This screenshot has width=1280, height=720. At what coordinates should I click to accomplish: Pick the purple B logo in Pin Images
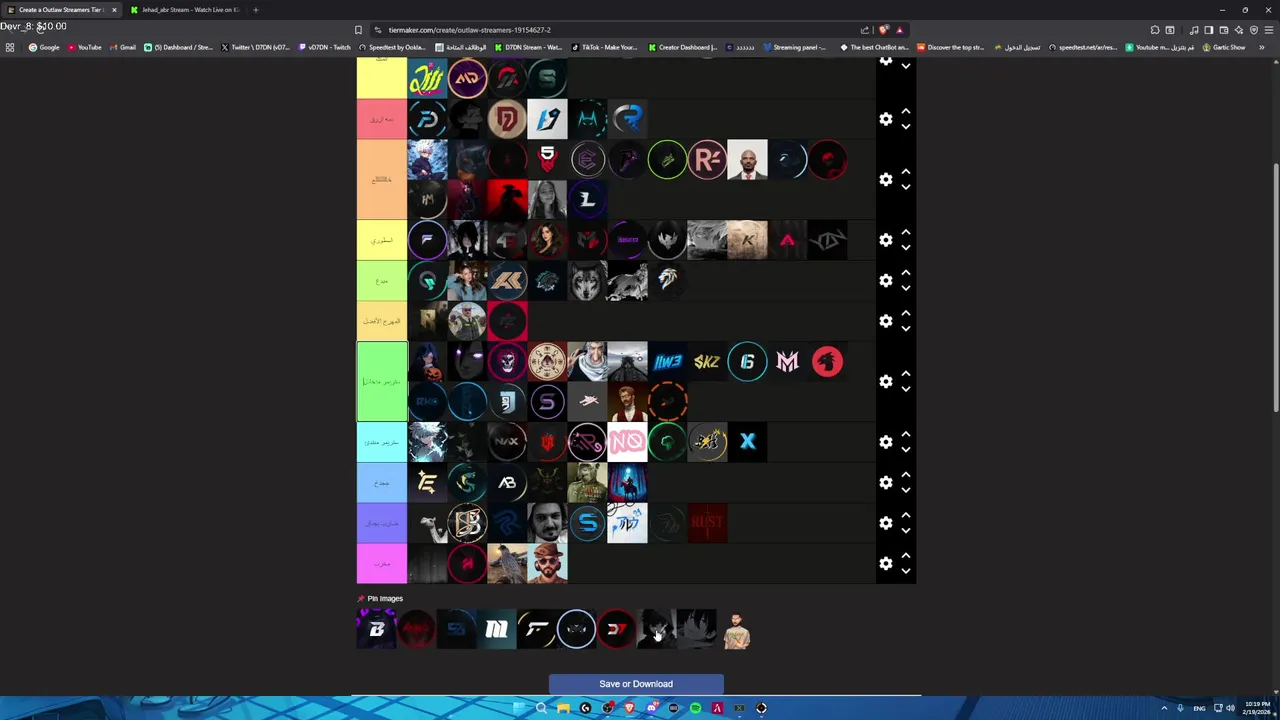[x=377, y=629]
